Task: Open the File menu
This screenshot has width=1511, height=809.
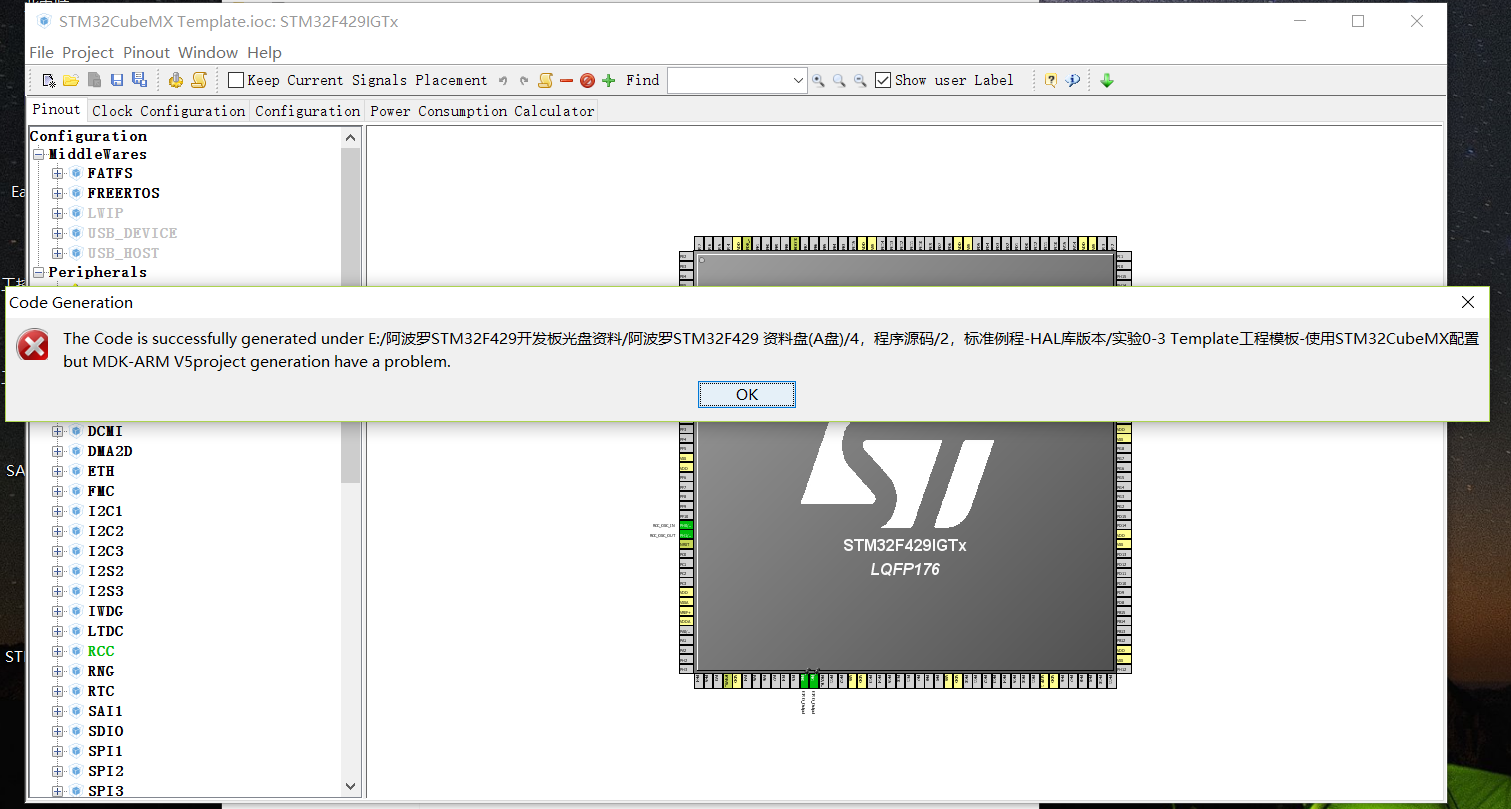Action: (41, 52)
